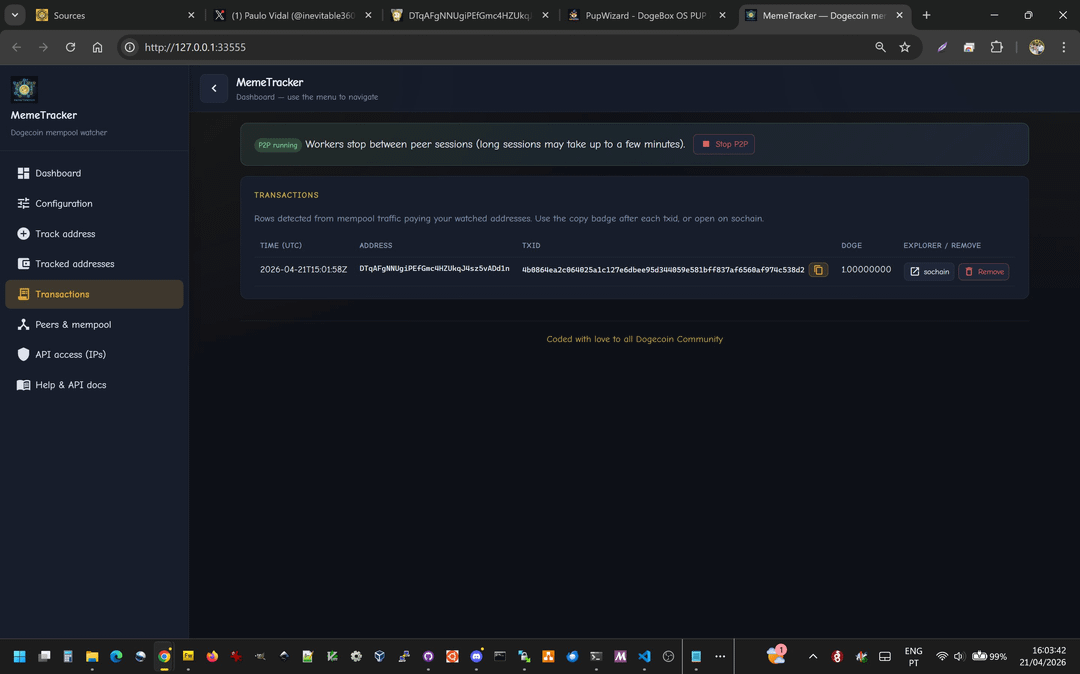Copy the transaction txid with the copy badge

pyautogui.click(x=818, y=270)
